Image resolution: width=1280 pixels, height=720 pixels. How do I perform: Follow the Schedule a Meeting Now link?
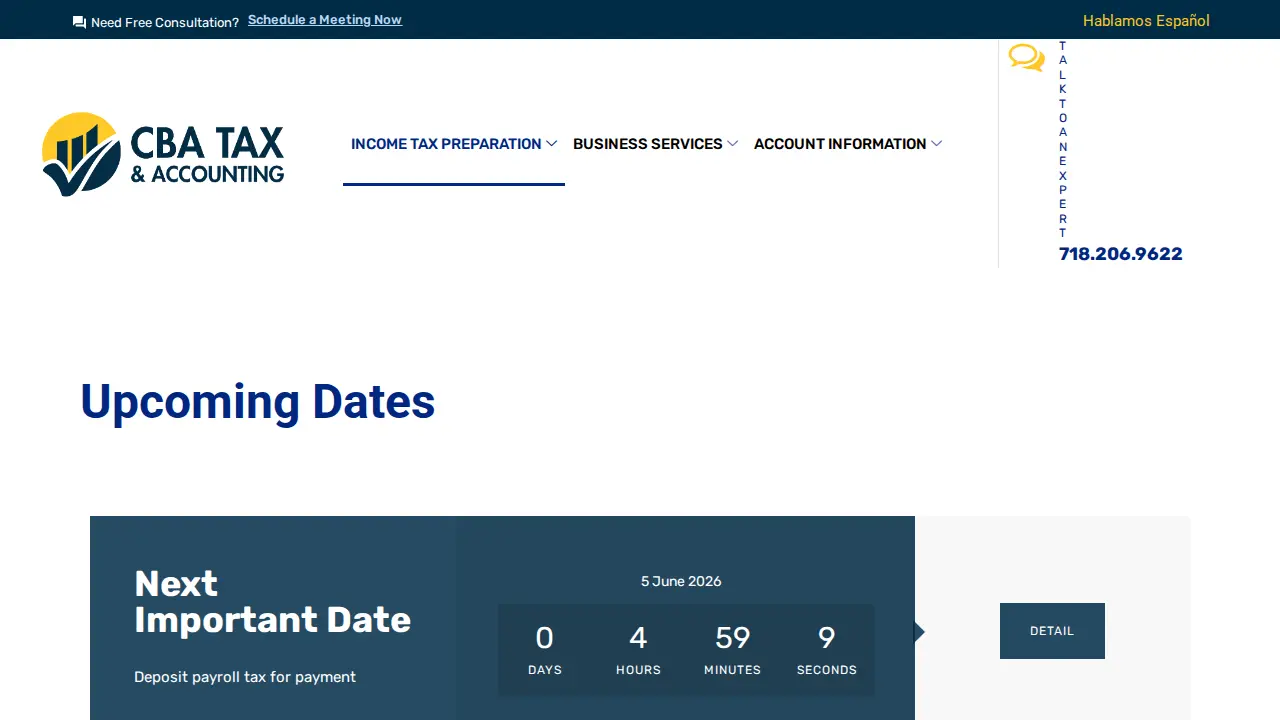point(325,20)
